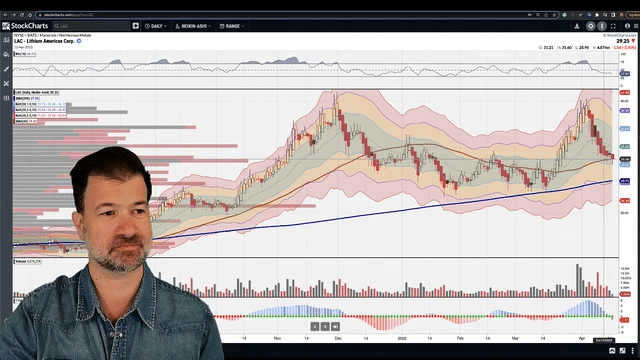640x360 pixels.
Task: Toggle the crosshair circle button
Action: click(x=591, y=26)
